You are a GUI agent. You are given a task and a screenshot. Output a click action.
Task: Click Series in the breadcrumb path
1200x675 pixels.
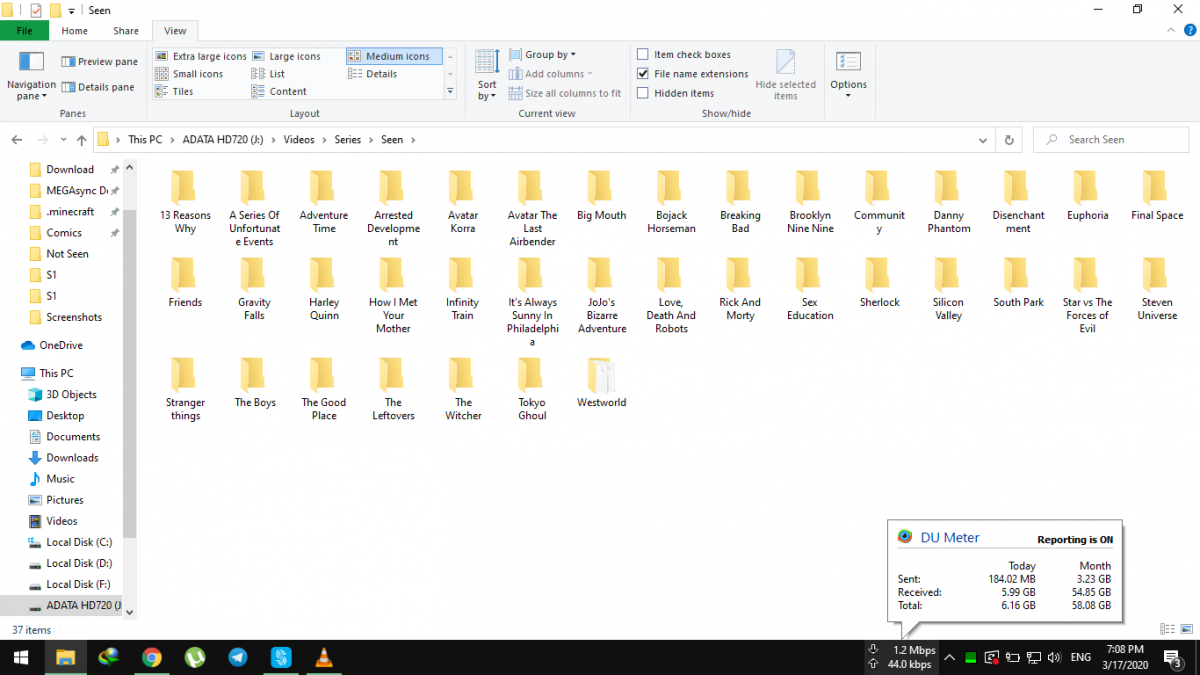pyautogui.click(x=347, y=140)
